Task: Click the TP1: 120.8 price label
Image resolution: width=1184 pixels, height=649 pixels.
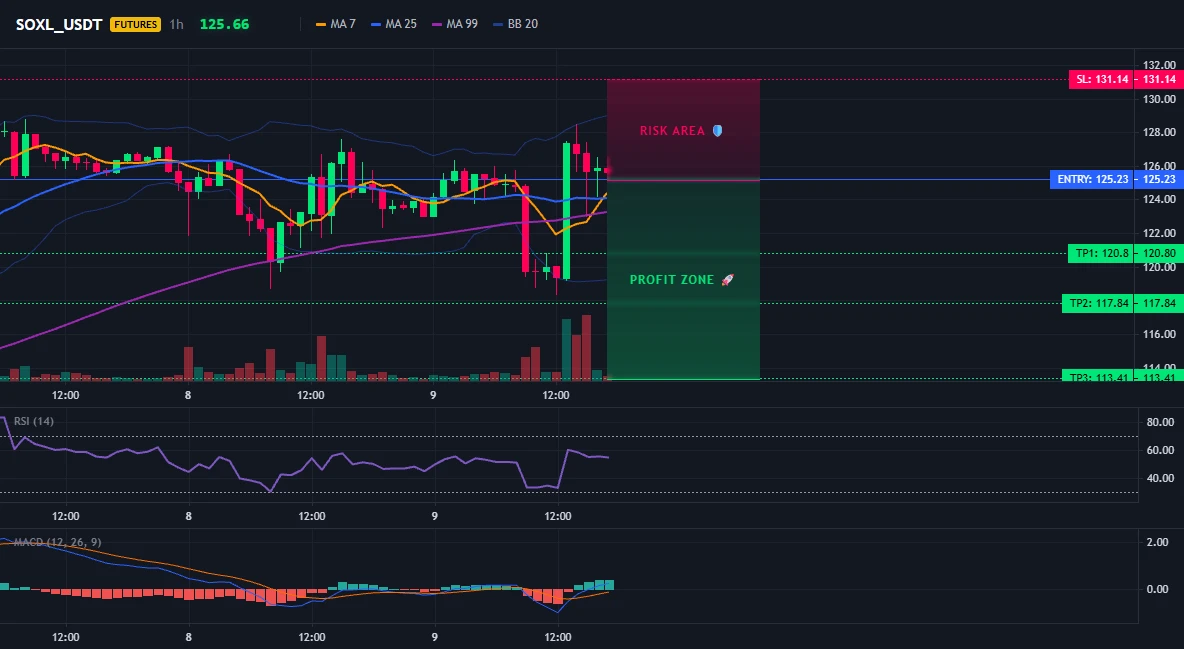Action: click(x=1102, y=254)
